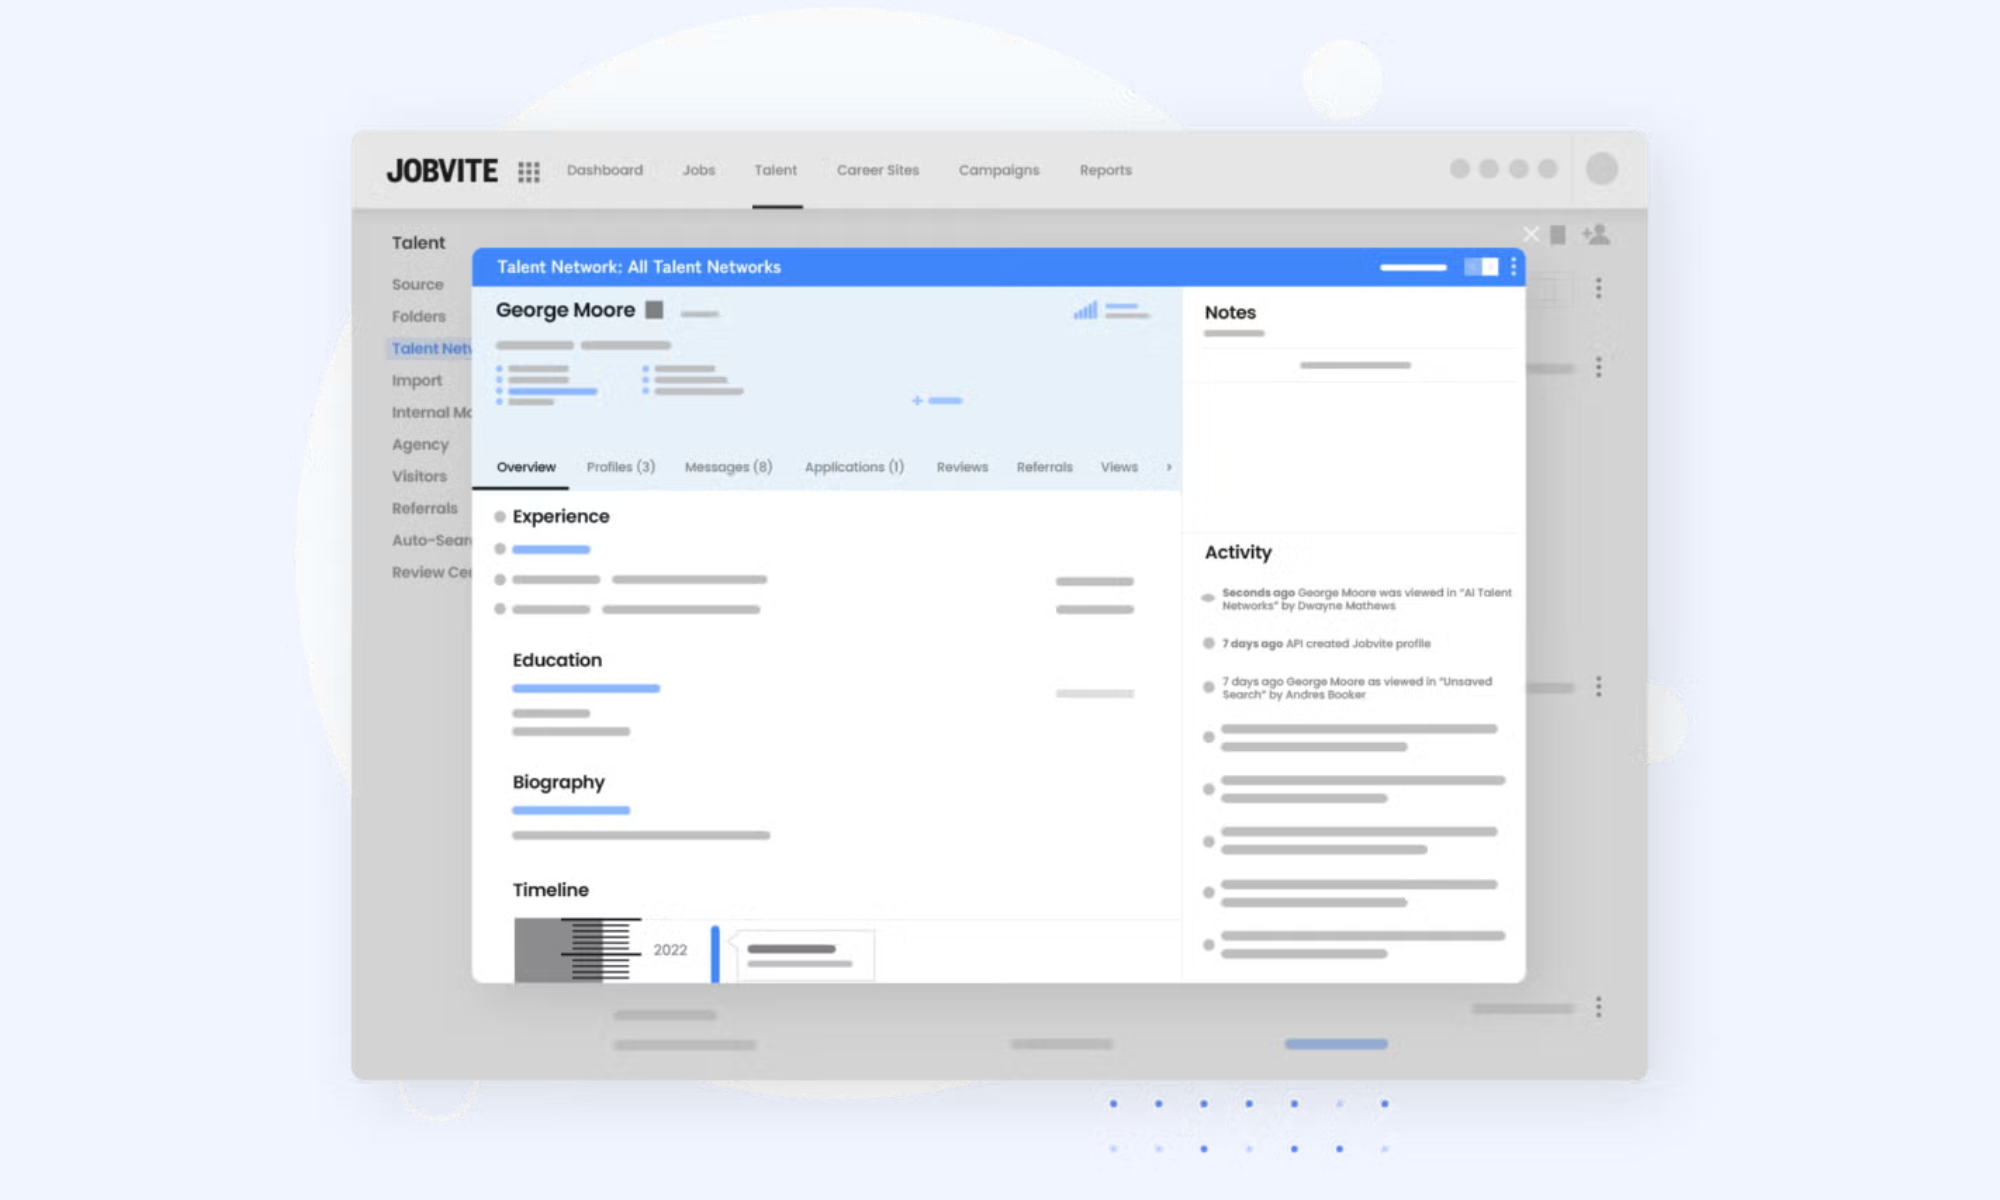Click the 2022 timeline marker
Image resolution: width=2000 pixels, height=1200 pixels.
670,950
